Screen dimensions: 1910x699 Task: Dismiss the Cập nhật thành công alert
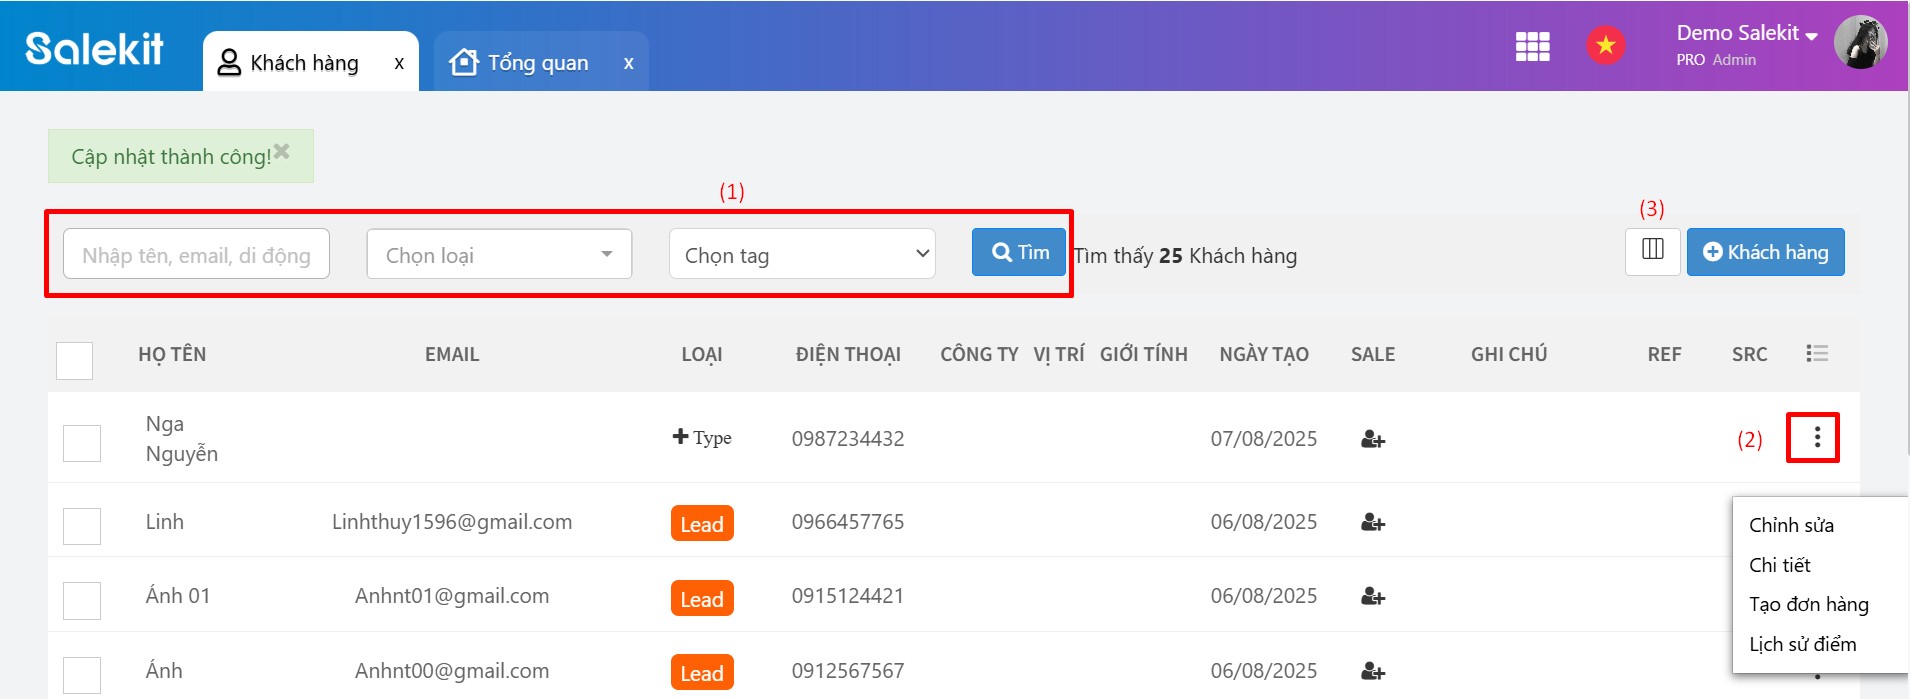pos(282,151)
